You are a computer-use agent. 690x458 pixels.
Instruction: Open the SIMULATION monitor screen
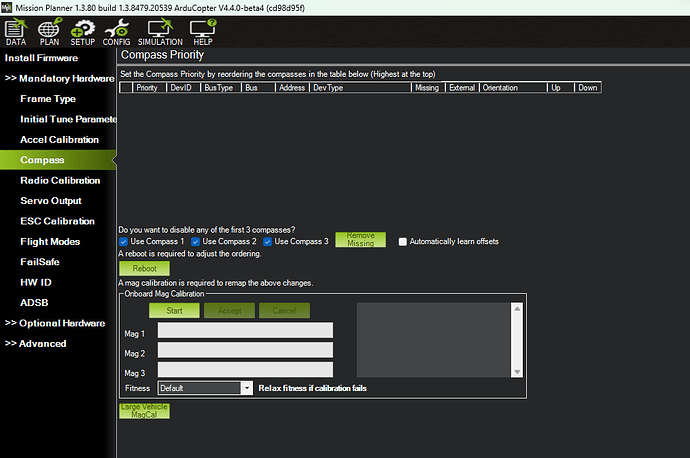[160, 33]
